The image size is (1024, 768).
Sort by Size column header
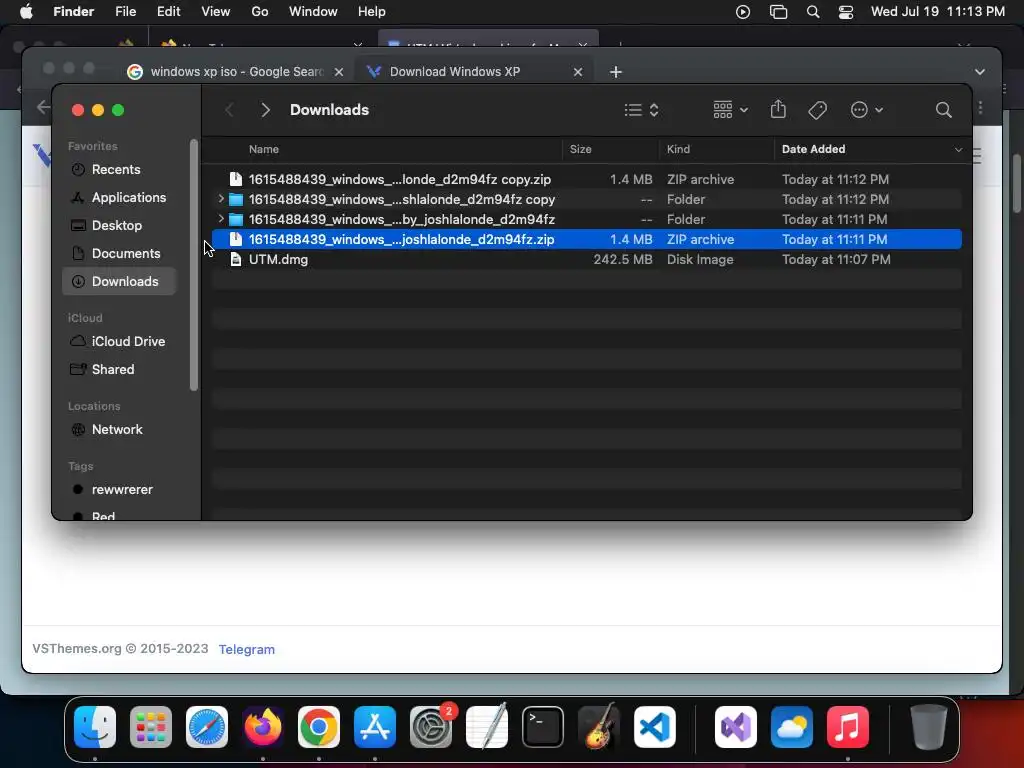point(581,149)
